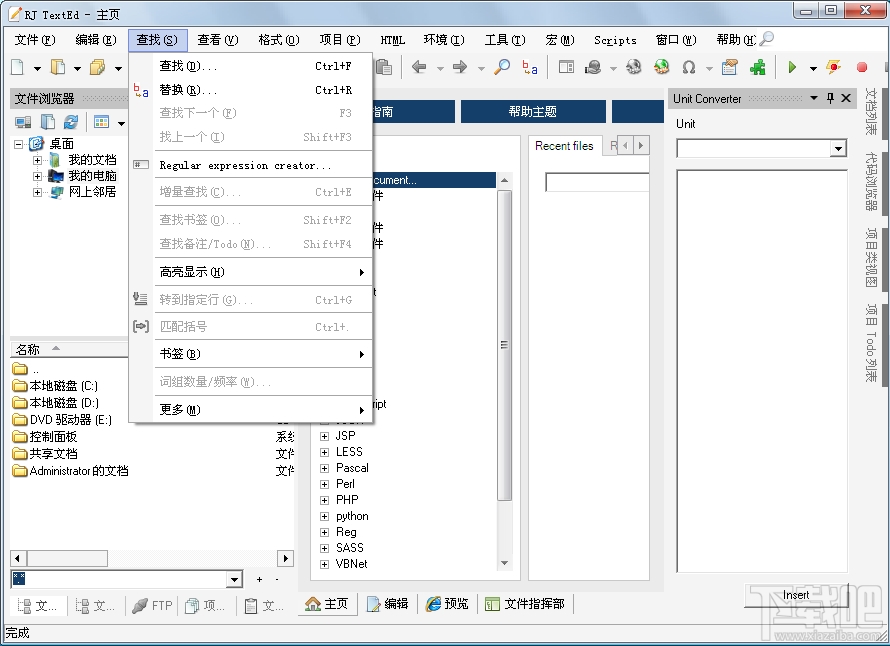Click the paste clipboard toolbar icon
The image size is (890, 646).
click(384, 68)
